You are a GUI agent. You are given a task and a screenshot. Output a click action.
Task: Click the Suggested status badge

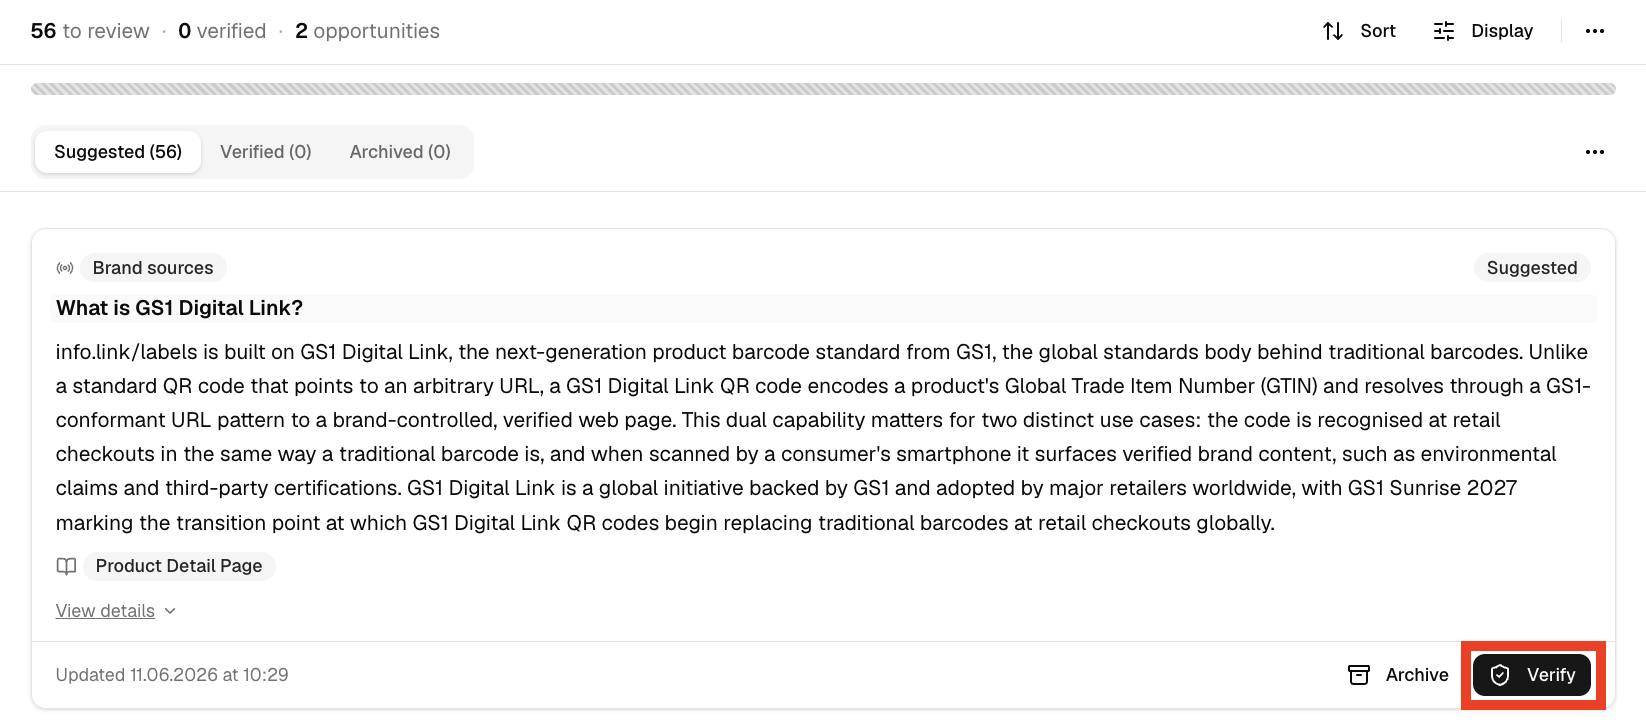[x=1532, y=268]
